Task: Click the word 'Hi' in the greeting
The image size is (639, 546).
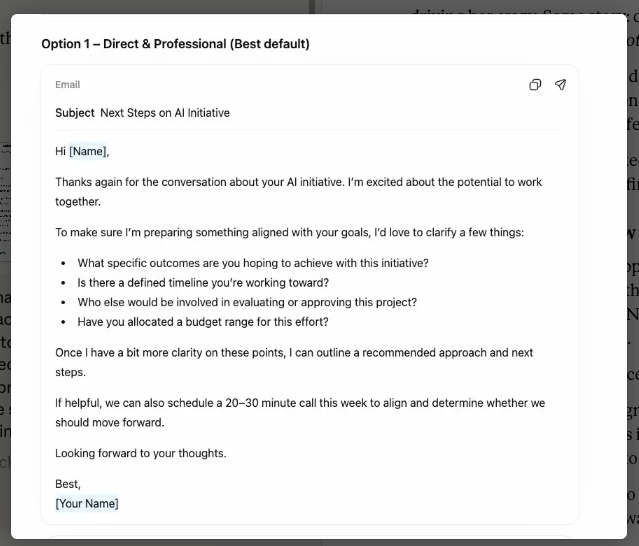Action: (61, 151)
